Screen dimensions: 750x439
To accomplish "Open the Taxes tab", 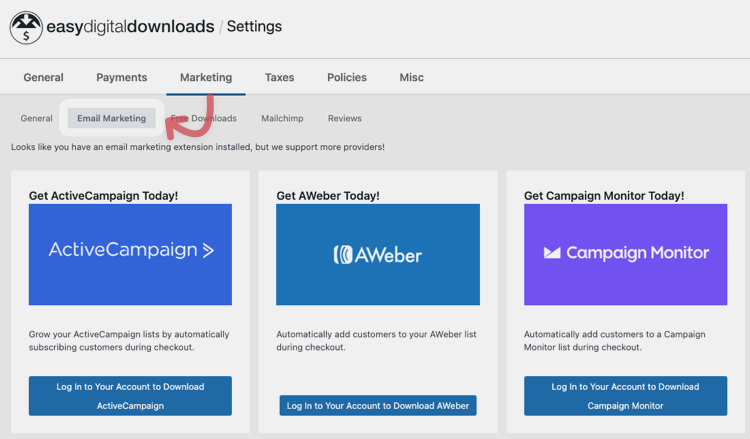I will (279, 77).
